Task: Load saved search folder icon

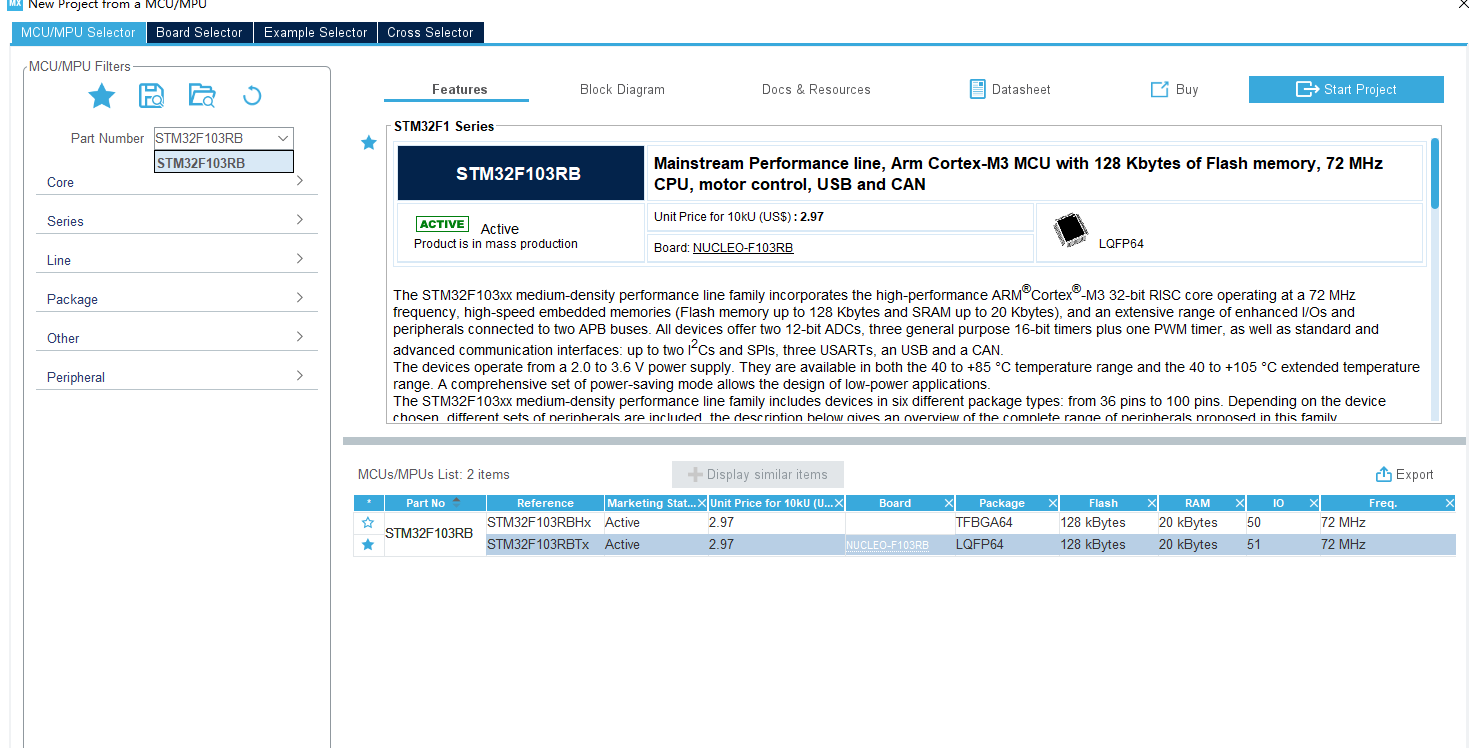Action: click(x=202, y=96)
